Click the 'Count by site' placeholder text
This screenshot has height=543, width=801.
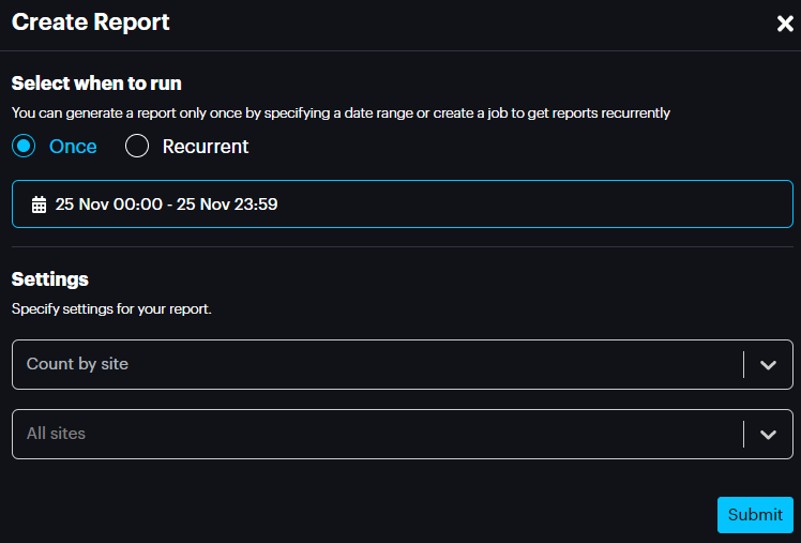coord(77,364)
